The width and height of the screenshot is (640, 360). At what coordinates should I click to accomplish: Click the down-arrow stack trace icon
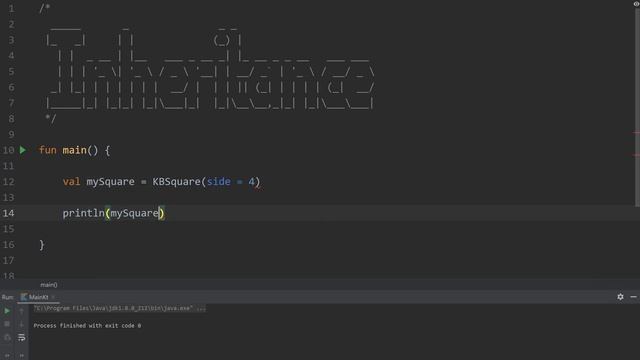tap(22, 324)
